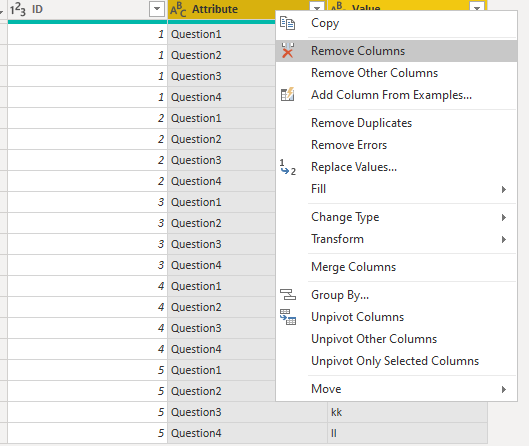Open the Transform menu item

point(396,239)
